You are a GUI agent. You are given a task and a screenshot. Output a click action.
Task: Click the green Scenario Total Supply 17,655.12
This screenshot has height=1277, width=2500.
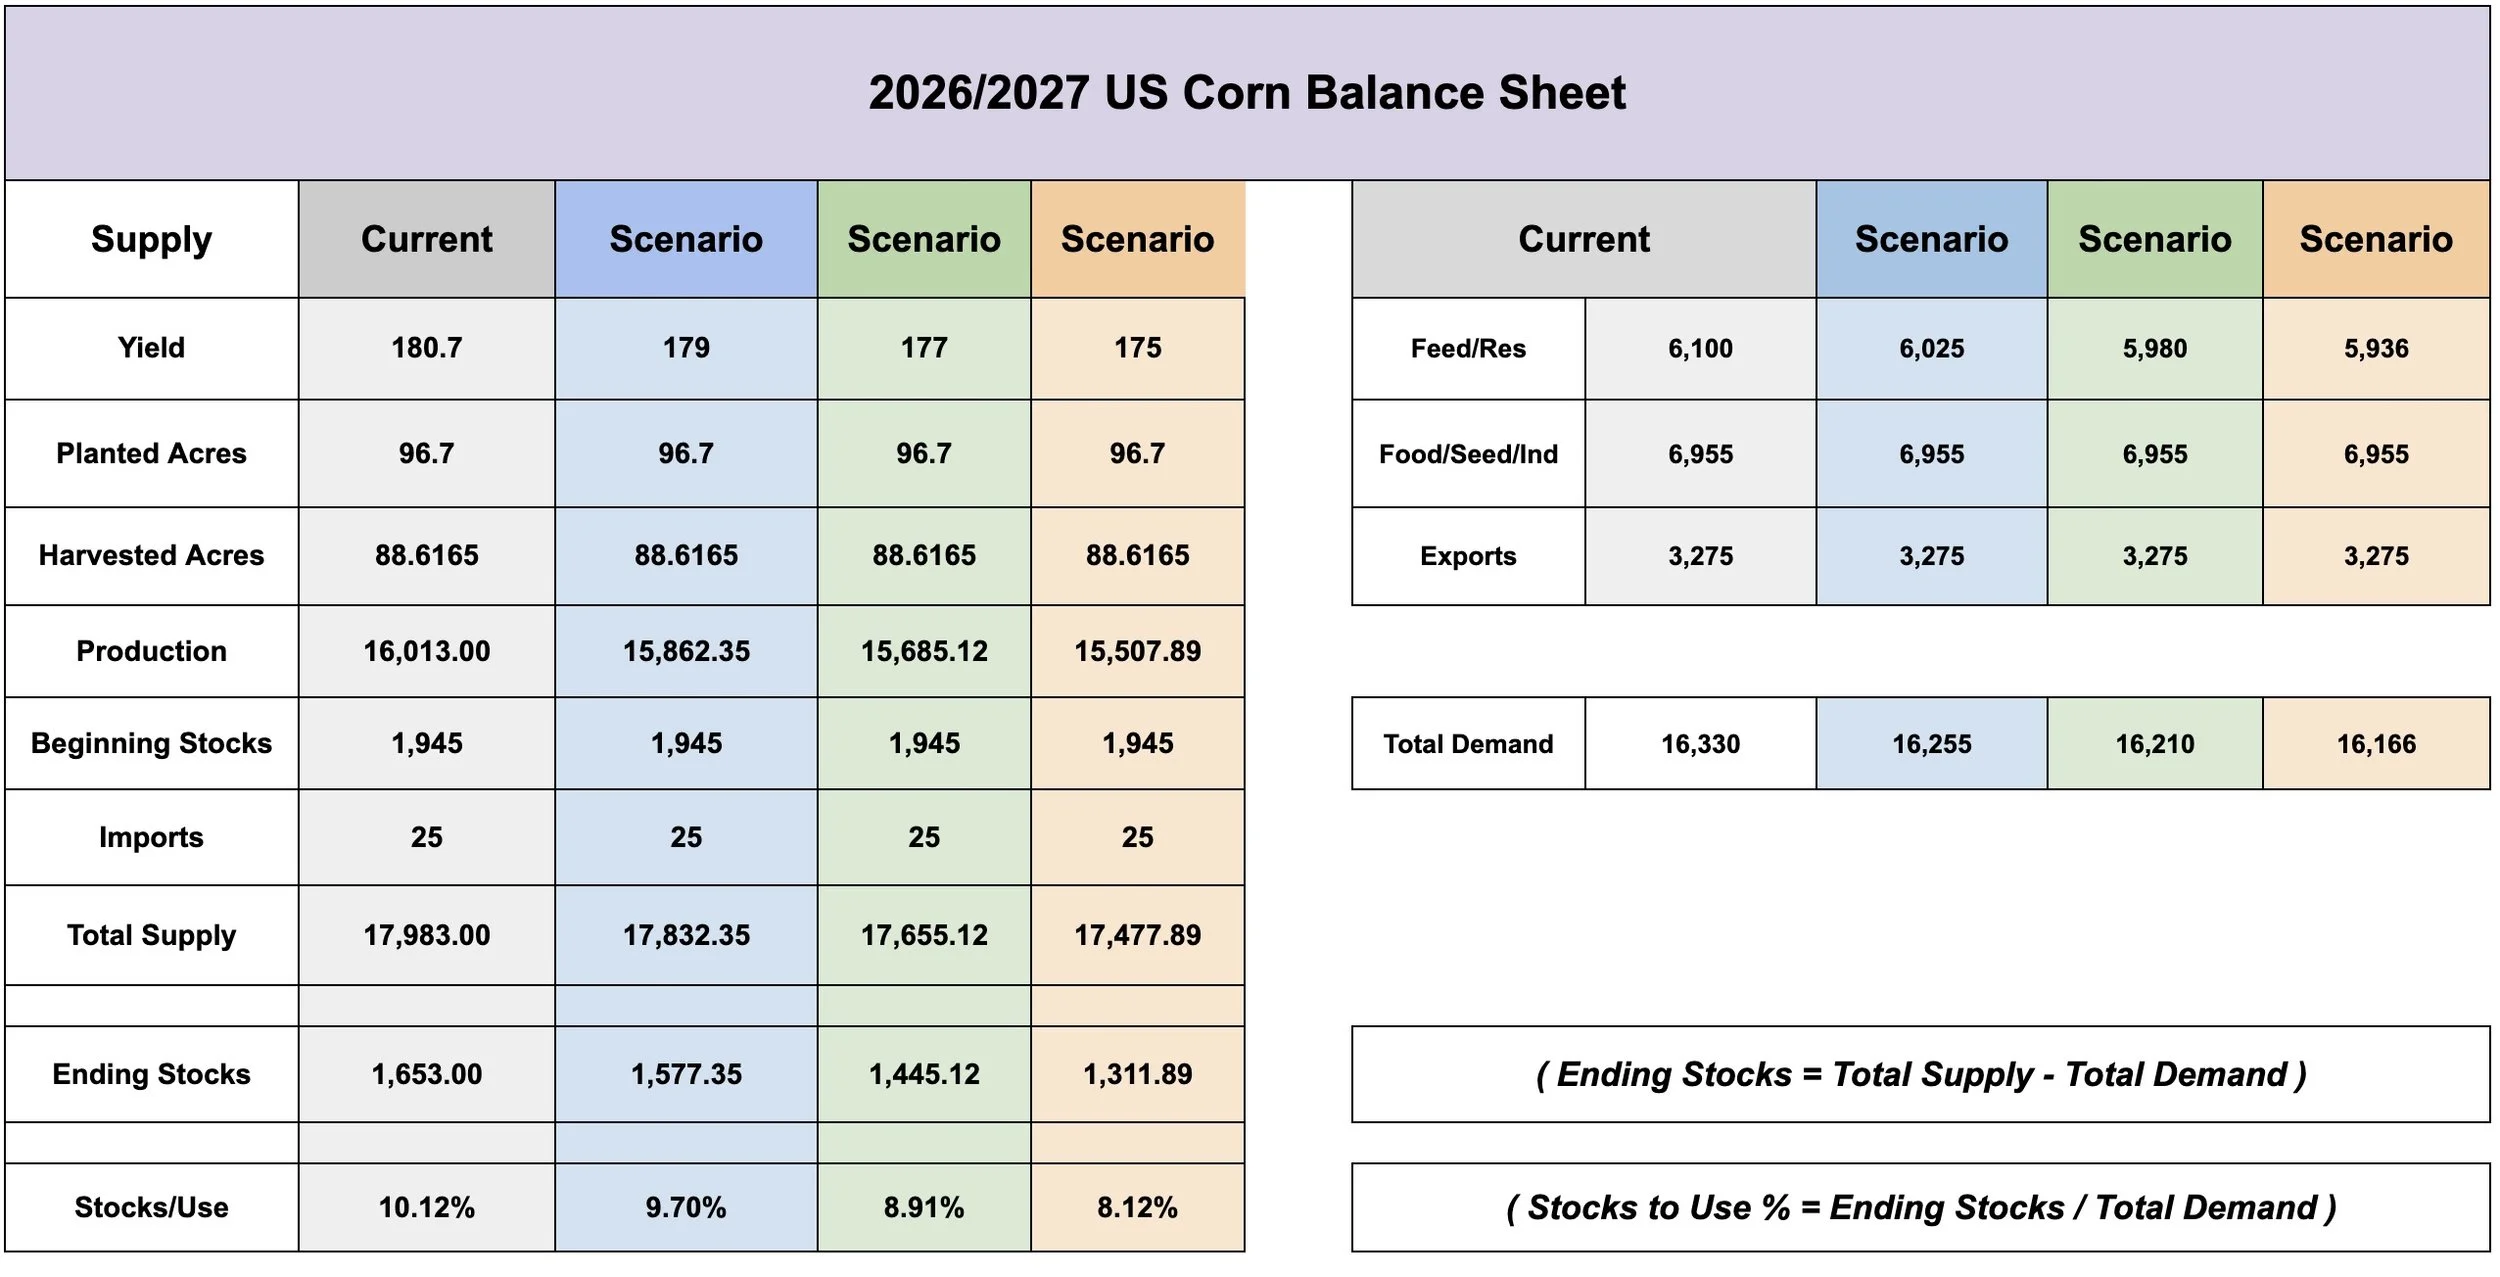[924, 936]
